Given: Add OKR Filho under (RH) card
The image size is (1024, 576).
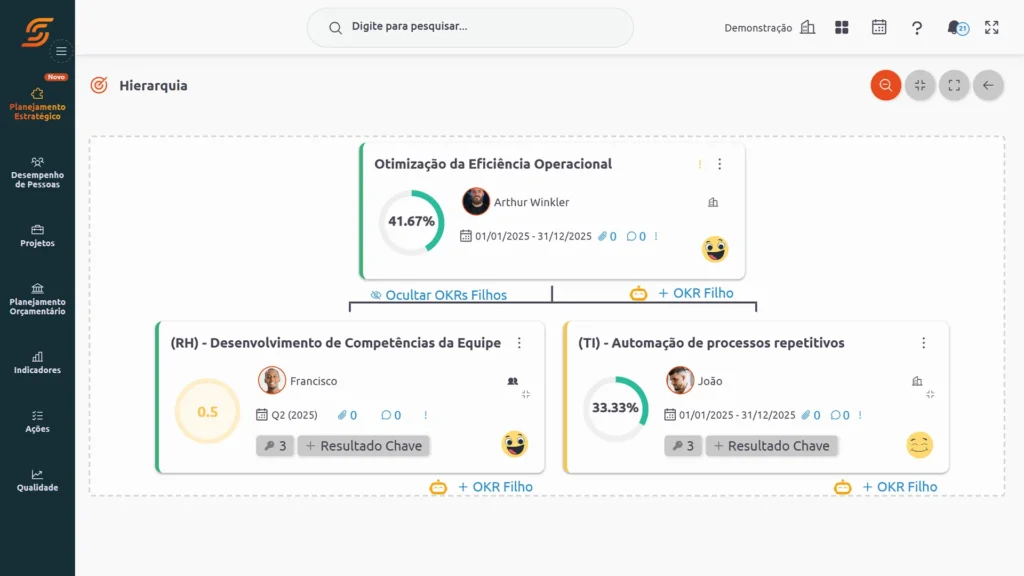Looking at the screenshot, I should click(495, 487).
